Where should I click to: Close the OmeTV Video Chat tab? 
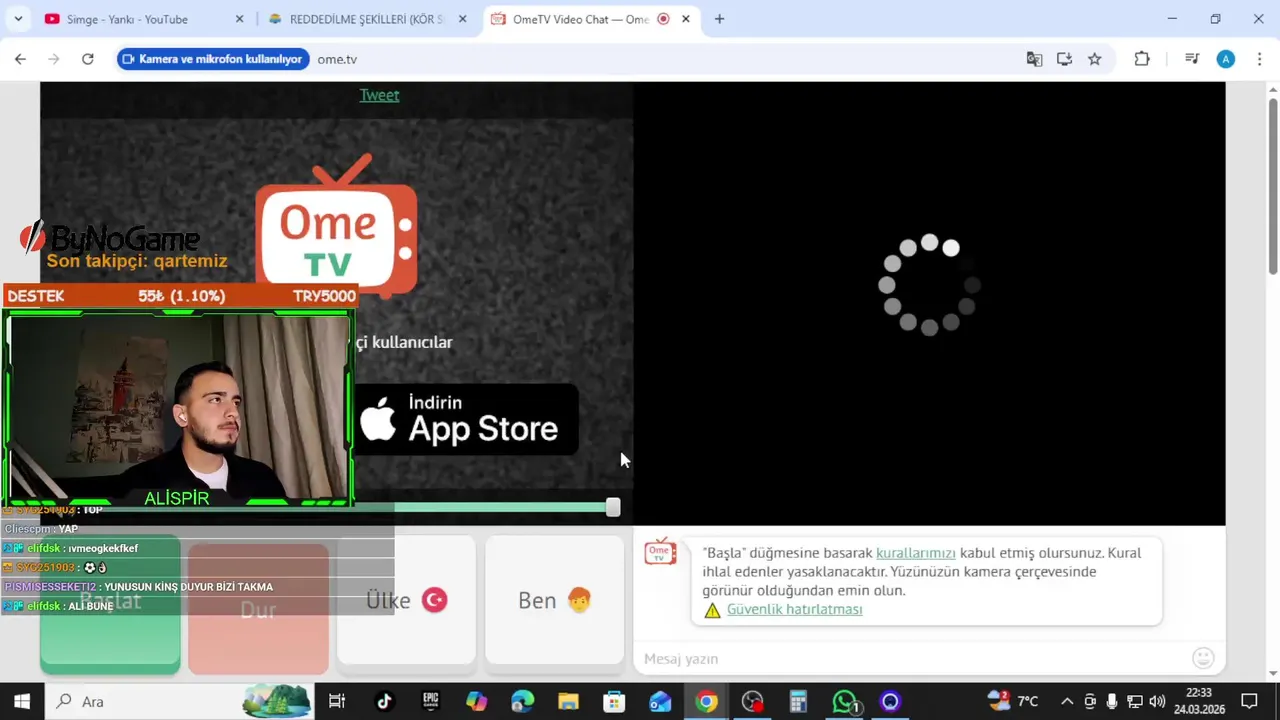pos(686,19)
